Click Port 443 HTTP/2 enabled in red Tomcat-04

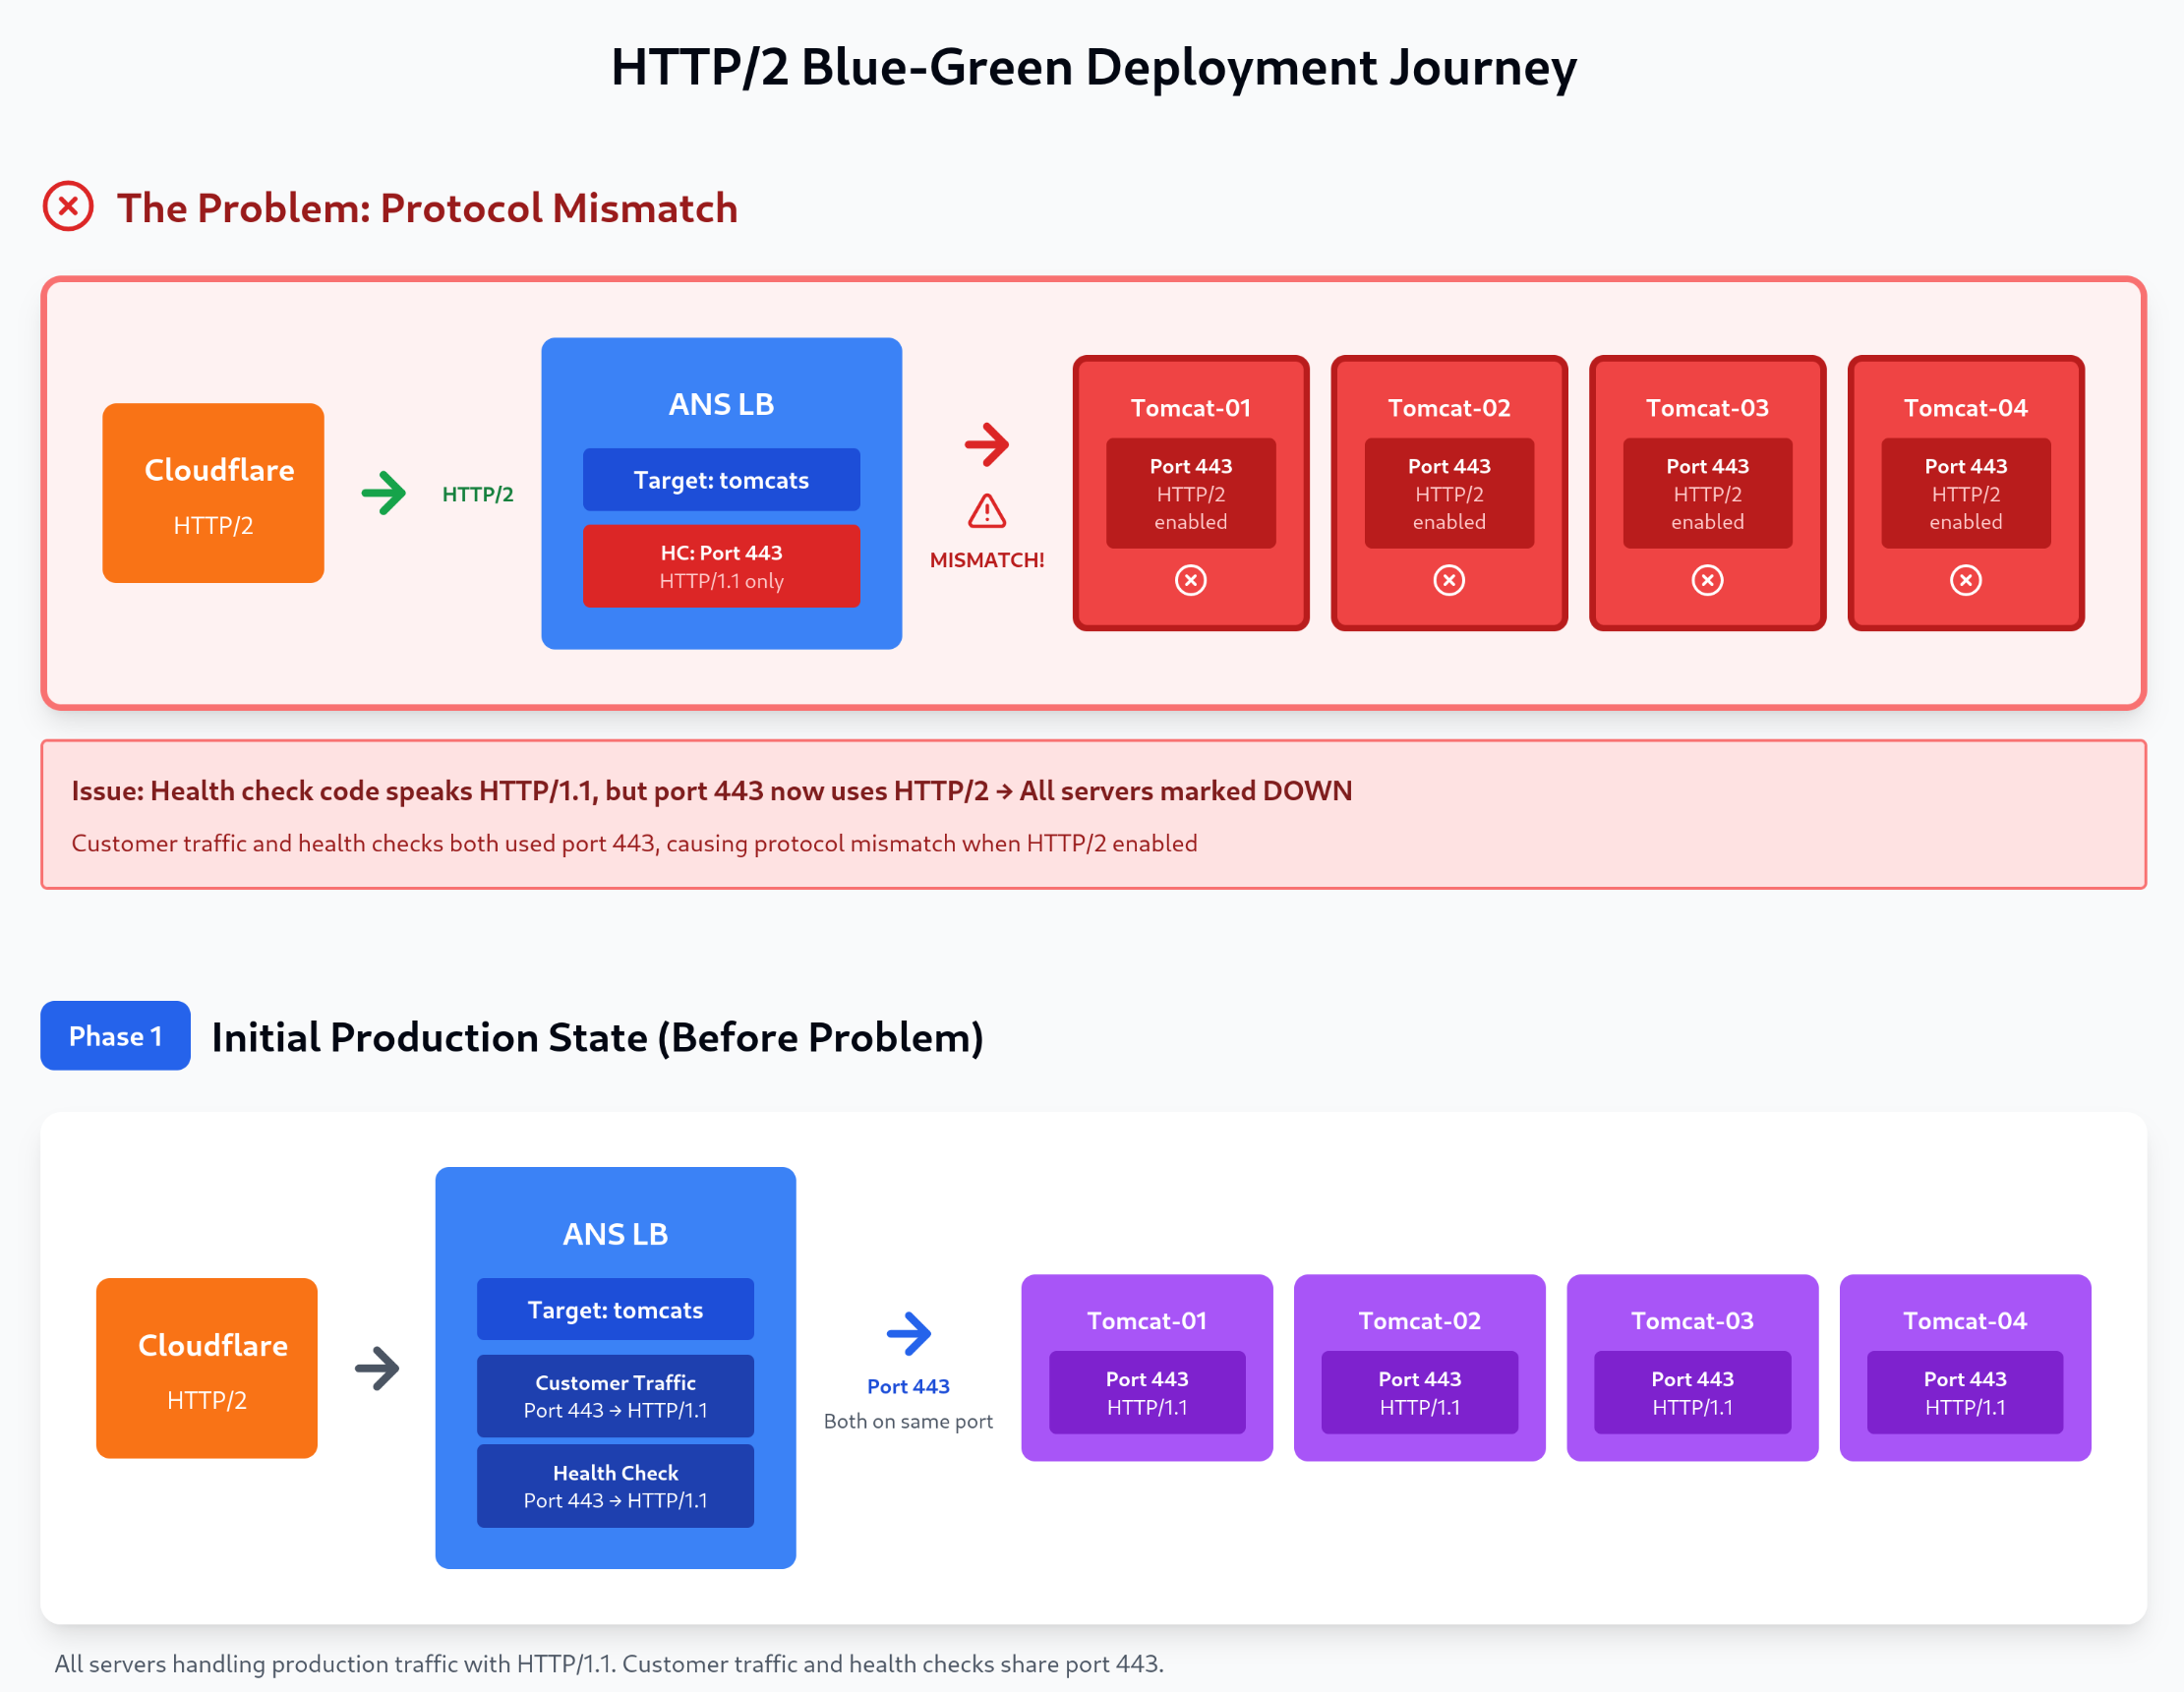1966,493
